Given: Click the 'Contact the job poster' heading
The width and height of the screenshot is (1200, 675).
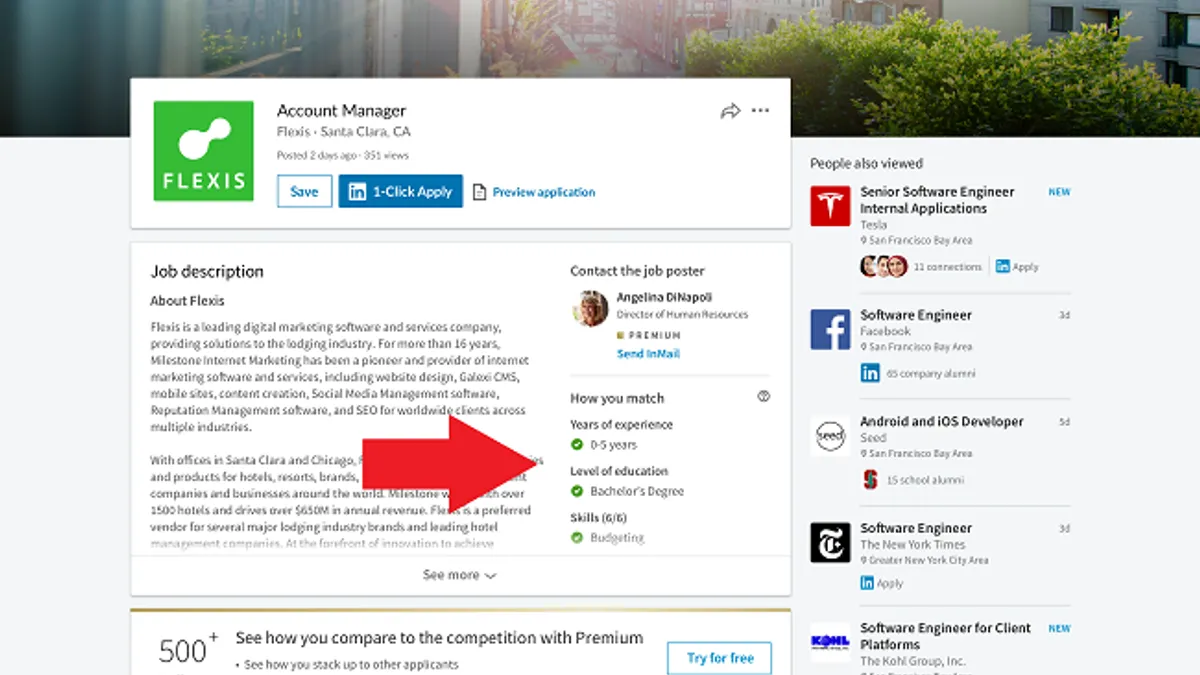Looking at the screenshot, I should point(637,271).
